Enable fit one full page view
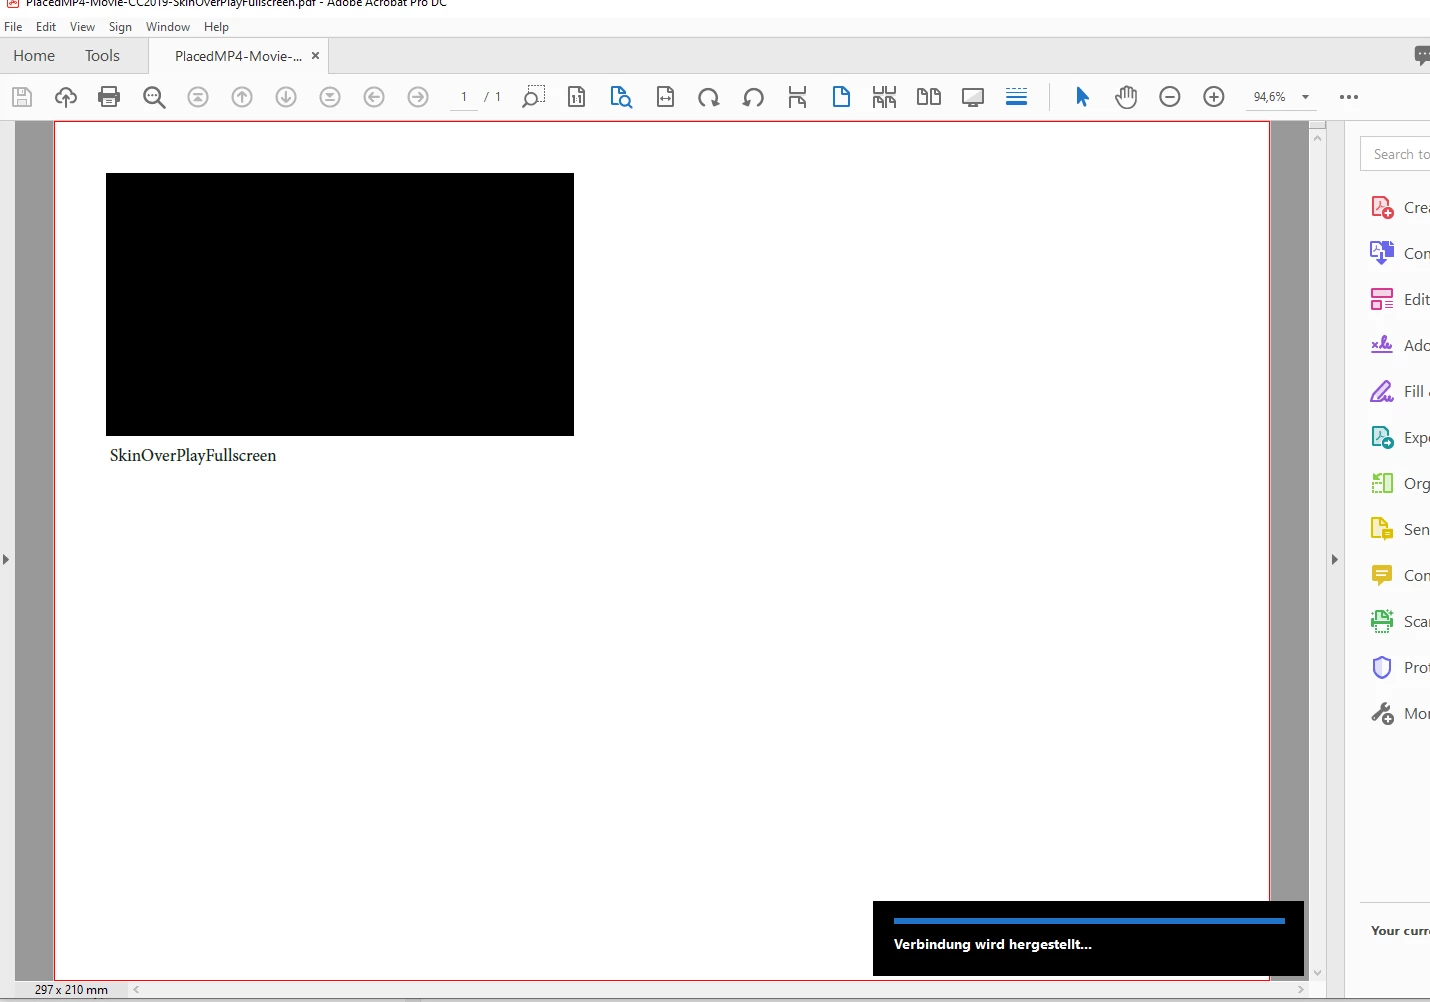The width and height of the screenshot is (1430, 1002). click(x=841, y=97)
